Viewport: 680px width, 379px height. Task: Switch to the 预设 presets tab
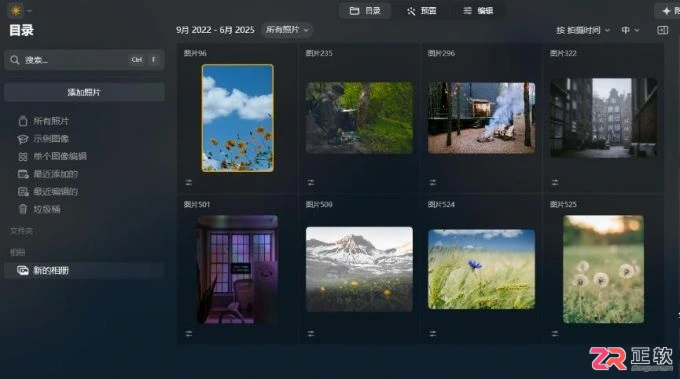point(422,11)
